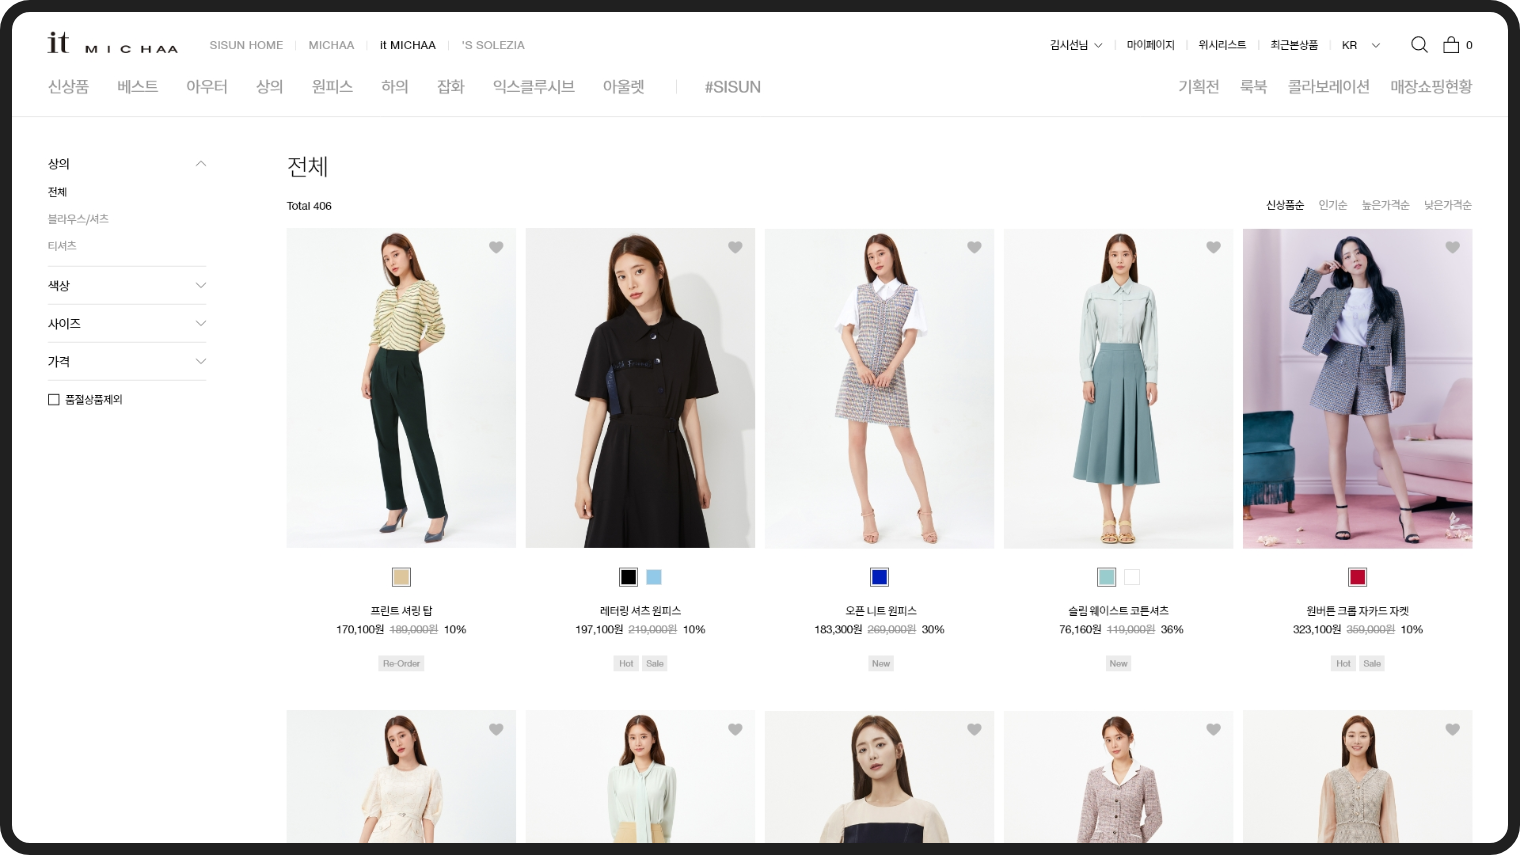
Task: Like the 슬림 웨이스트 코튼셔츠 heart icon
Action: (x=1213, y=247)
